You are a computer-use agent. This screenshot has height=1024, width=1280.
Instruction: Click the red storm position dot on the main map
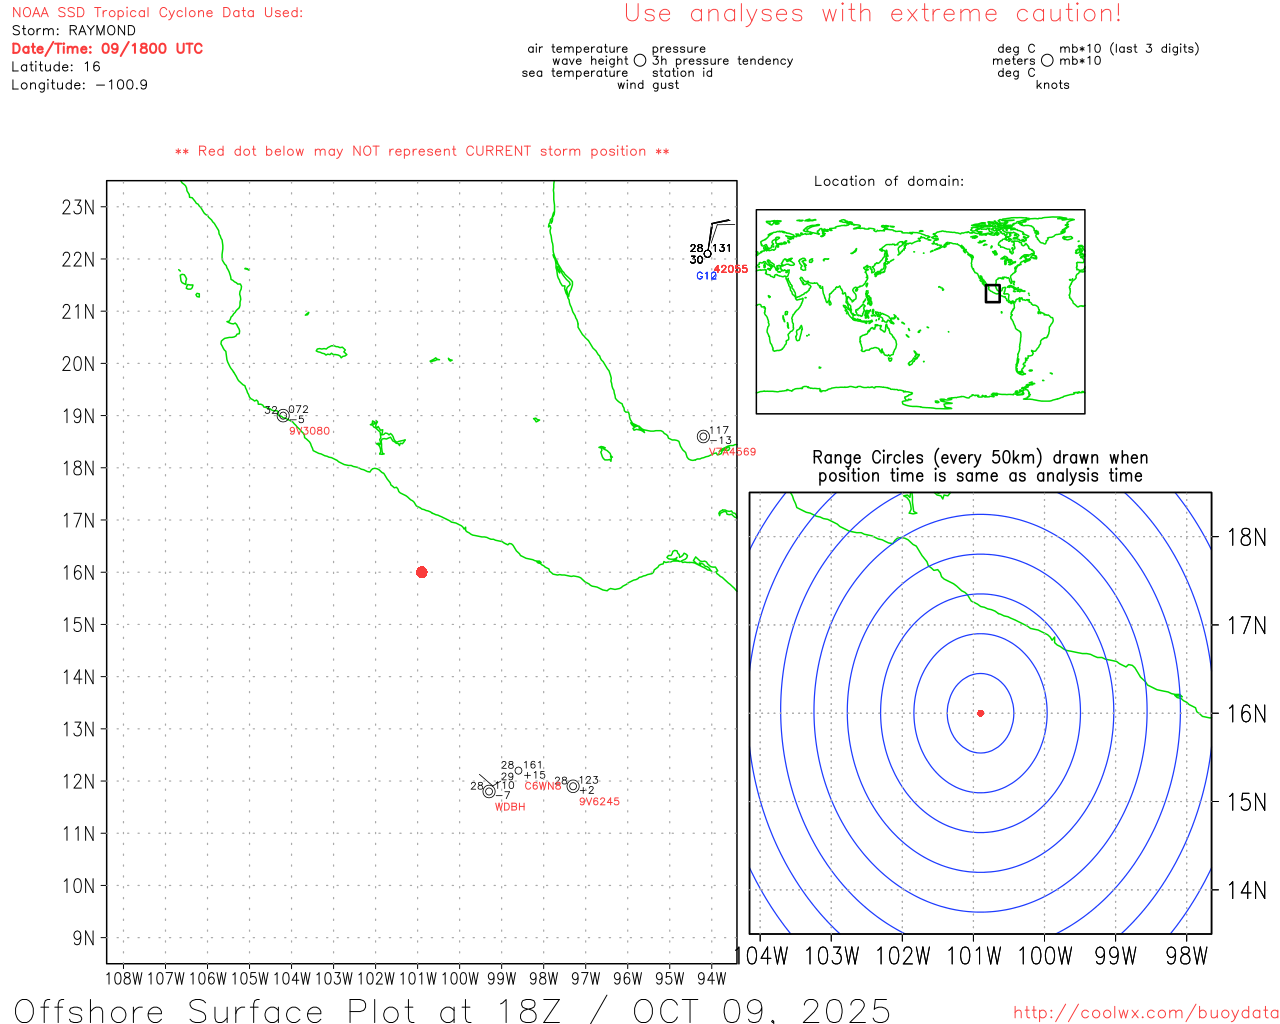coord(421,572)
